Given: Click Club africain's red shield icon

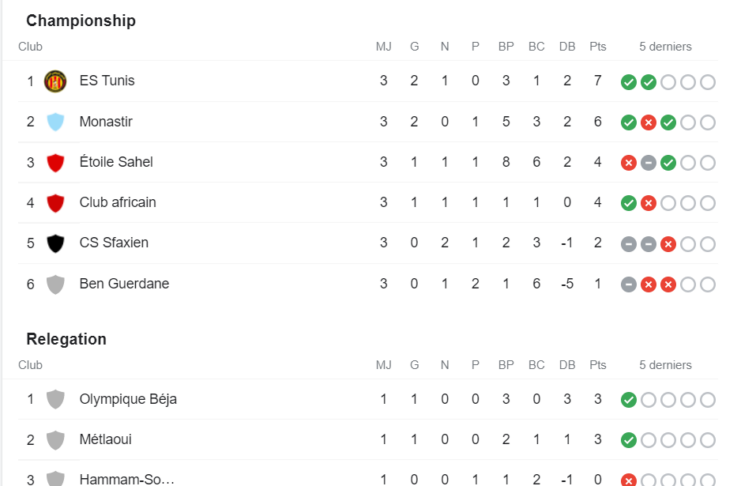Looking at the screenshot, I should [x=55, y=203].
